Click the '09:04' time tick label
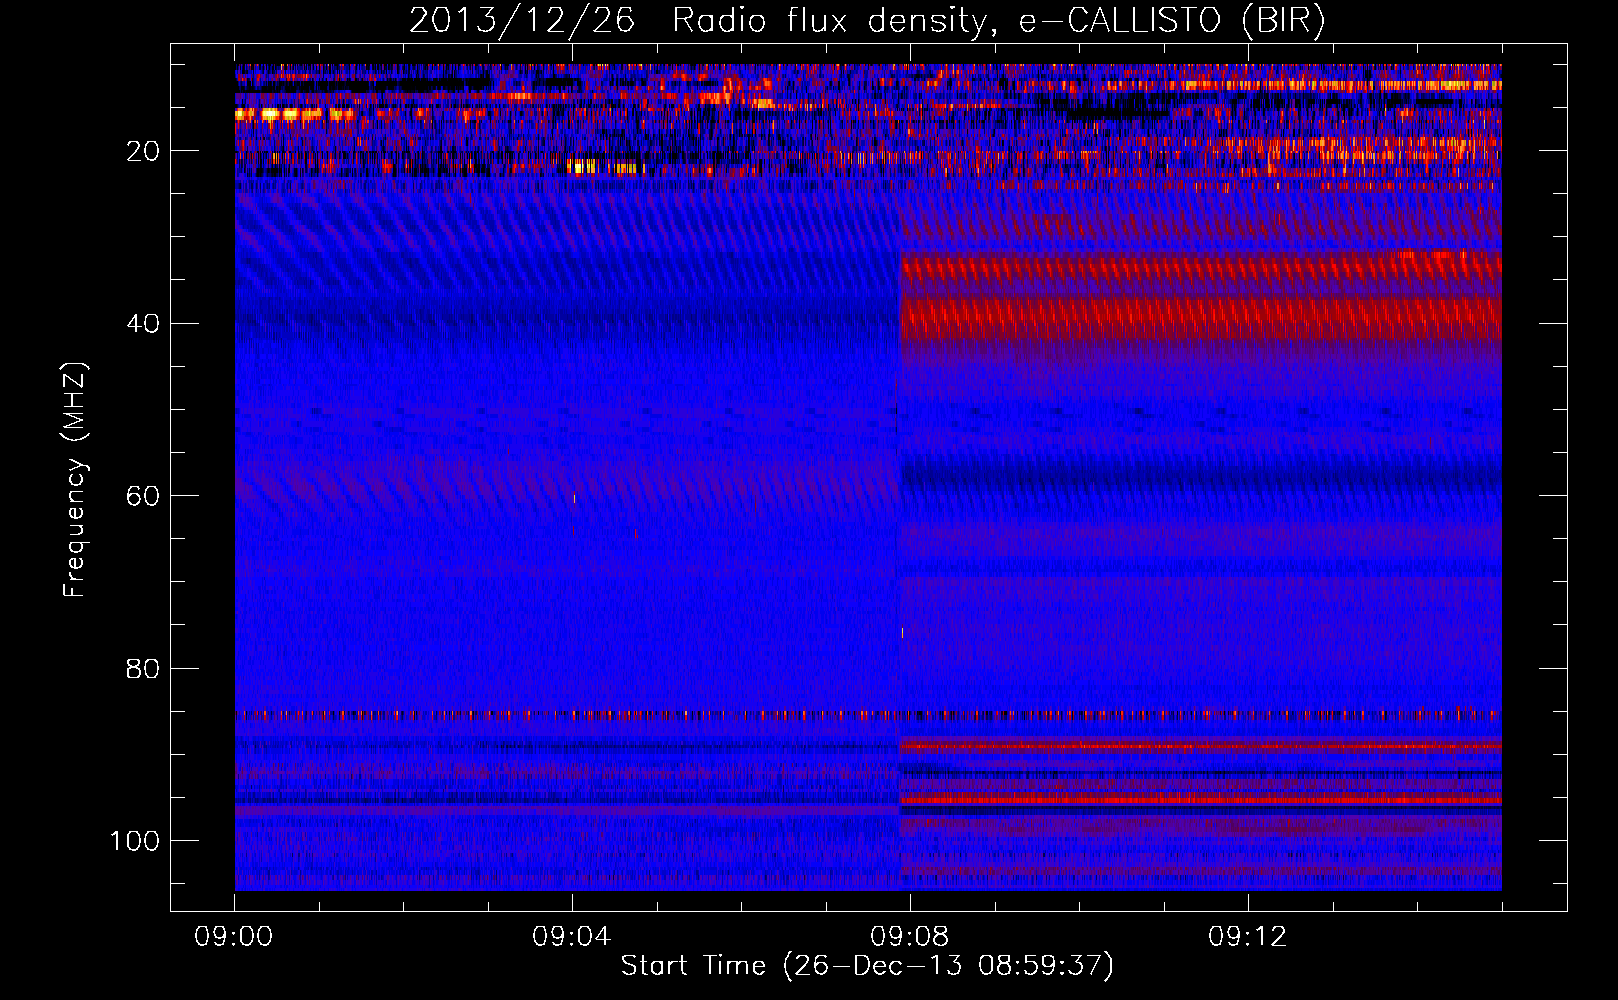This screenshot has width=1618, height=1000. point(572,937)
